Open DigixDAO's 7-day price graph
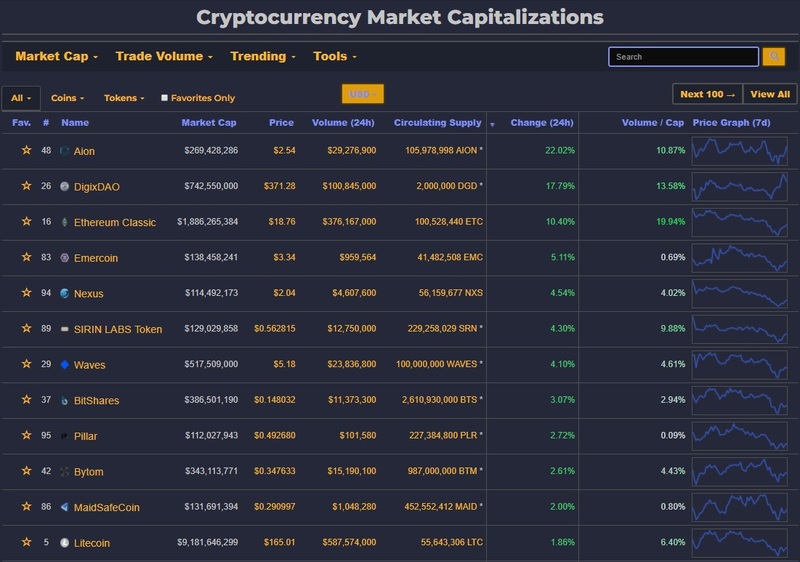Image resolution: width=800 pixels, height=562 pixels. click(739, 187)
